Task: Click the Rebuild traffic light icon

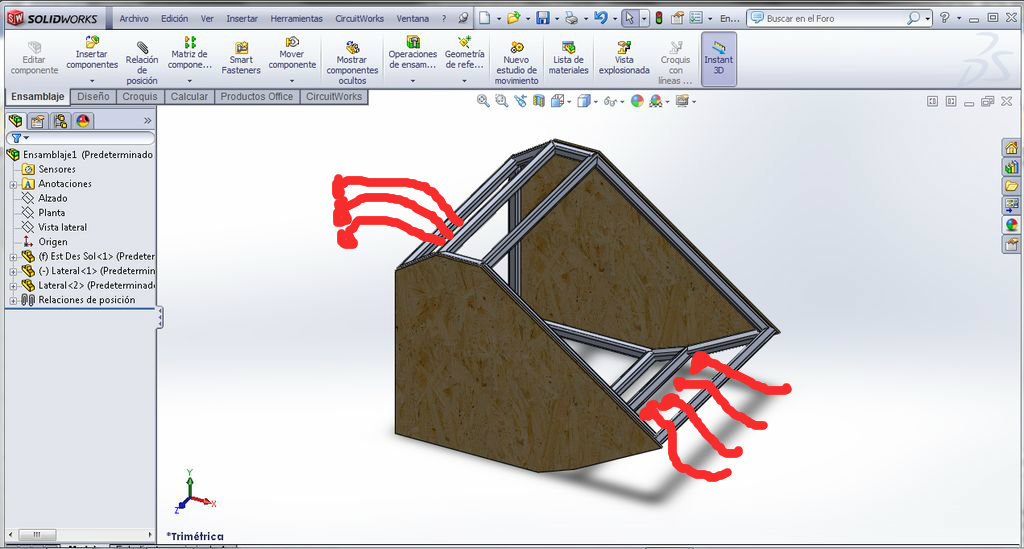Action: pyautogui.click(x=659, y=18)
